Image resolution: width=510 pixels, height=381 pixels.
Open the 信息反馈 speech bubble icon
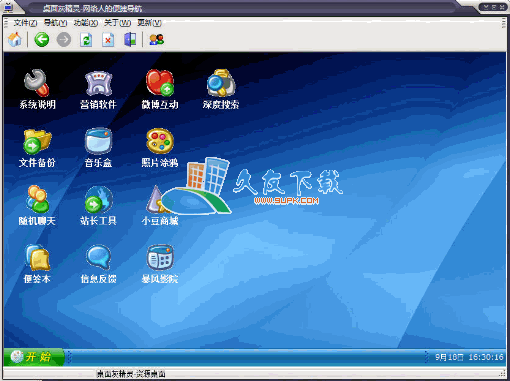coord(98,257)
